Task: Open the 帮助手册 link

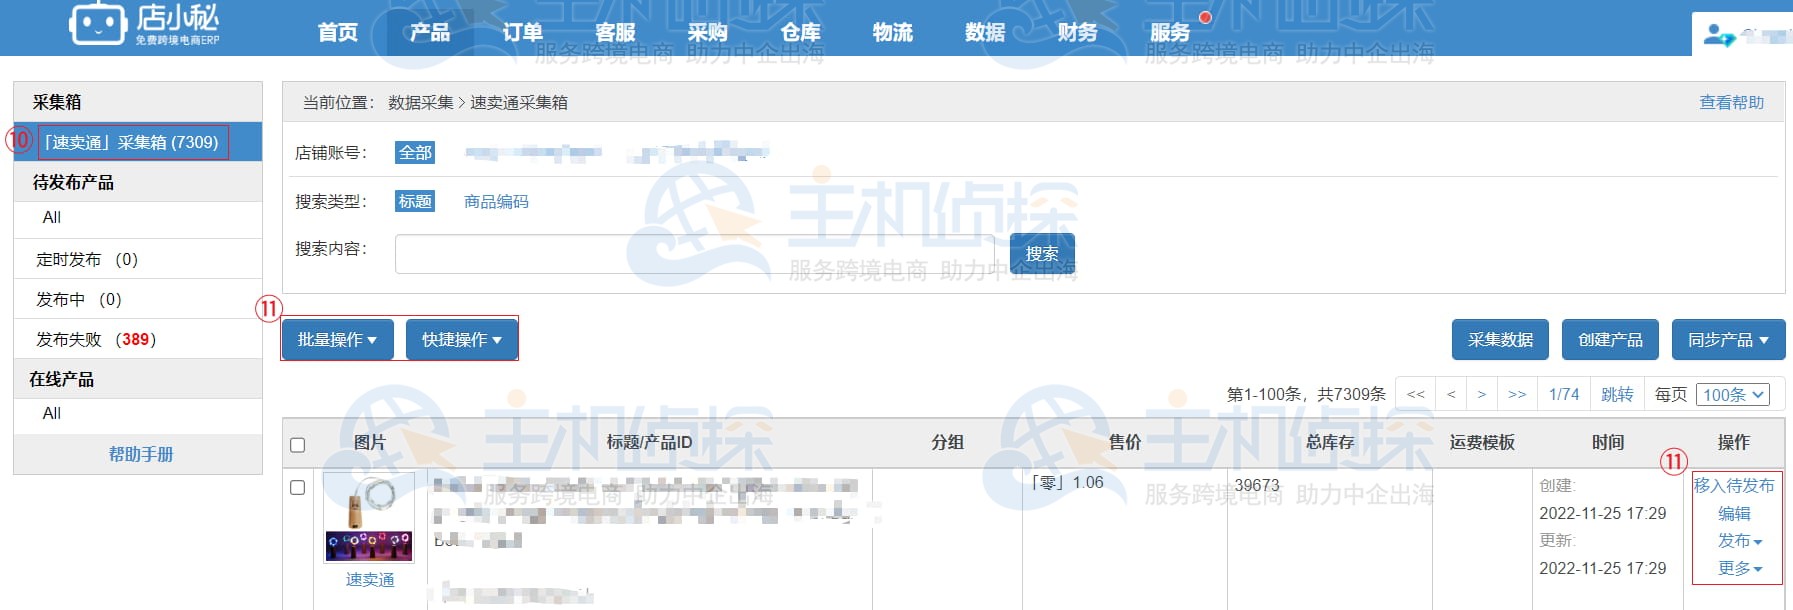Action: click(x=141, y=454)
